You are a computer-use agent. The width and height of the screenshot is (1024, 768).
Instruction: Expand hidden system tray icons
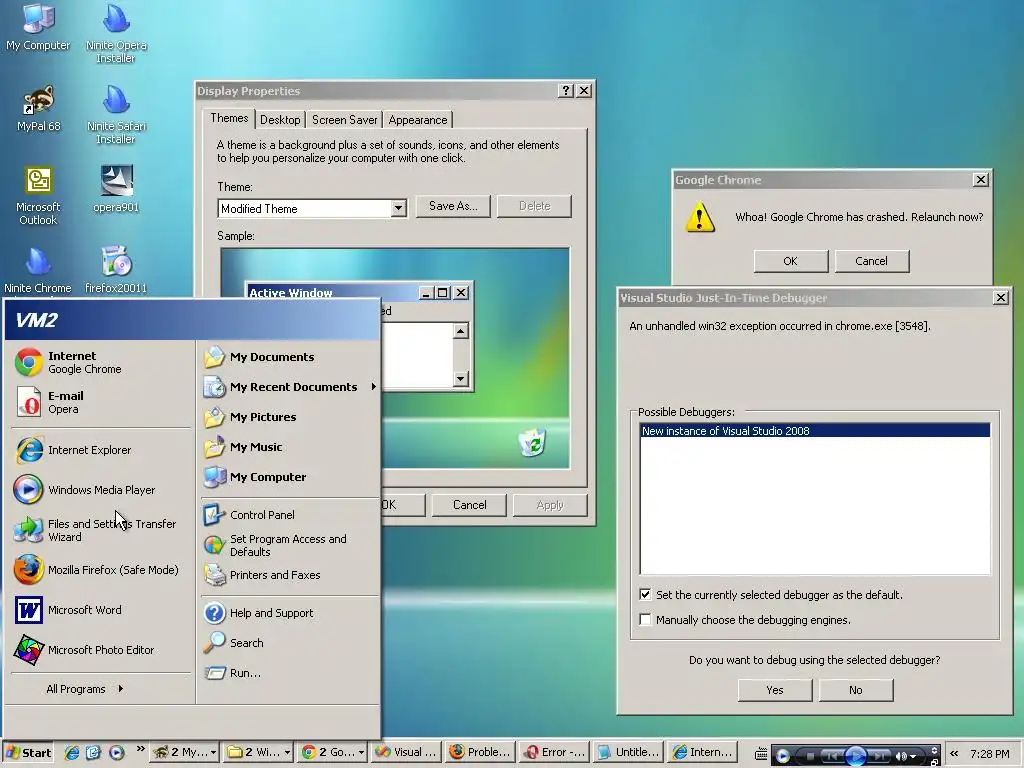[954, 754]
